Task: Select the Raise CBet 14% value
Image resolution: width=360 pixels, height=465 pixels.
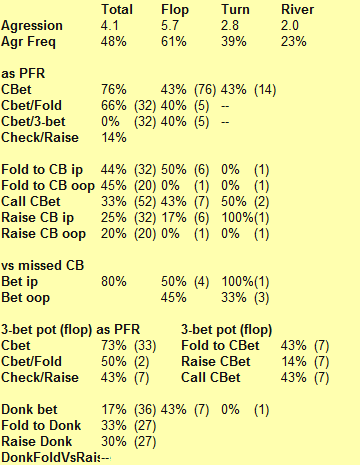Action: [x=293, y=362]
